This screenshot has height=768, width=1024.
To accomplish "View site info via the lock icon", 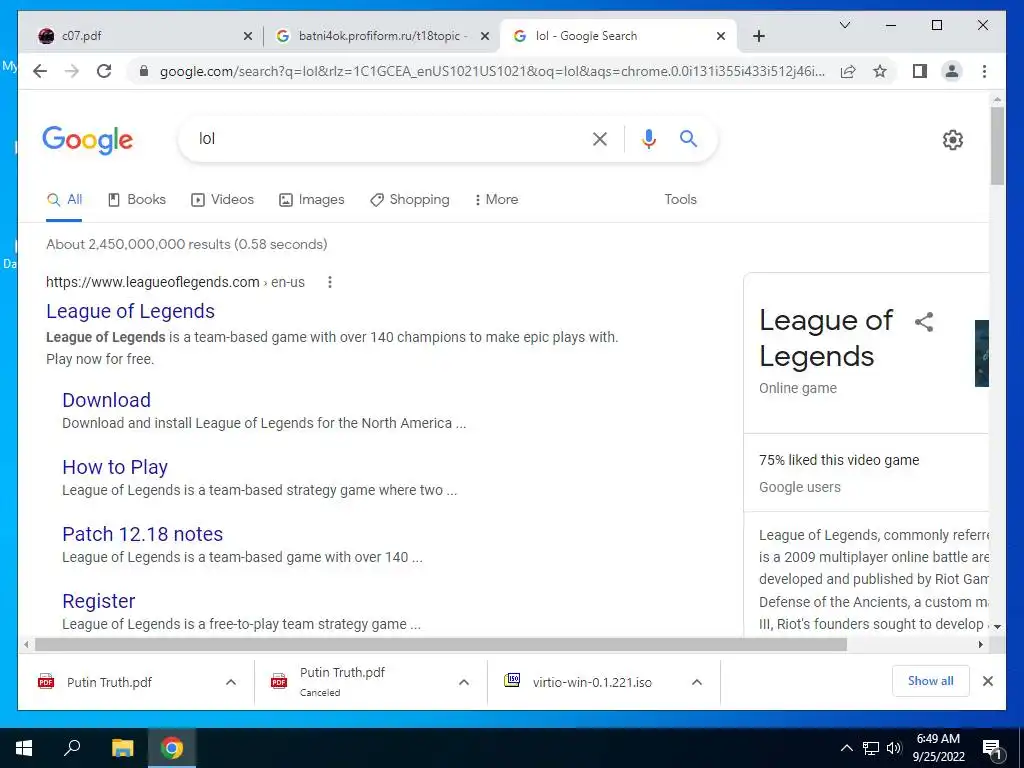I will click(144, 71).
